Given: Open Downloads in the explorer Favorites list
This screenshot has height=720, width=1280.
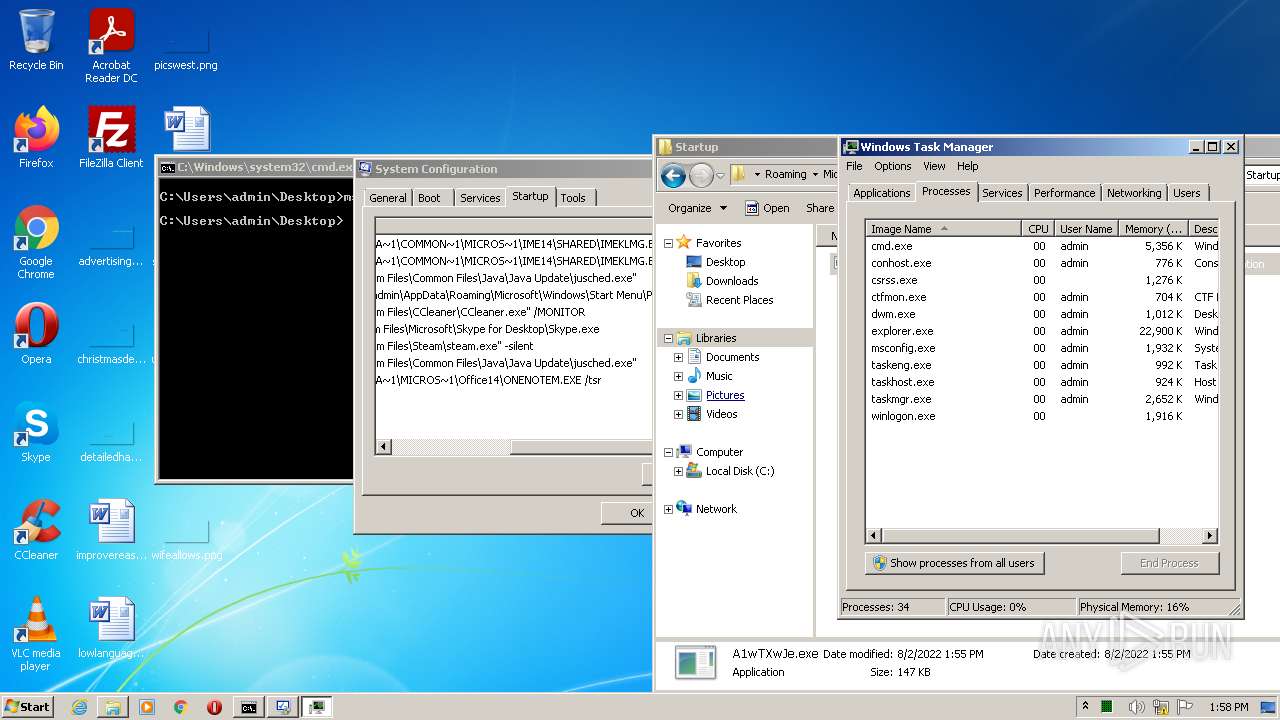Looking at the screenshot, I should (x=731, y=281).
